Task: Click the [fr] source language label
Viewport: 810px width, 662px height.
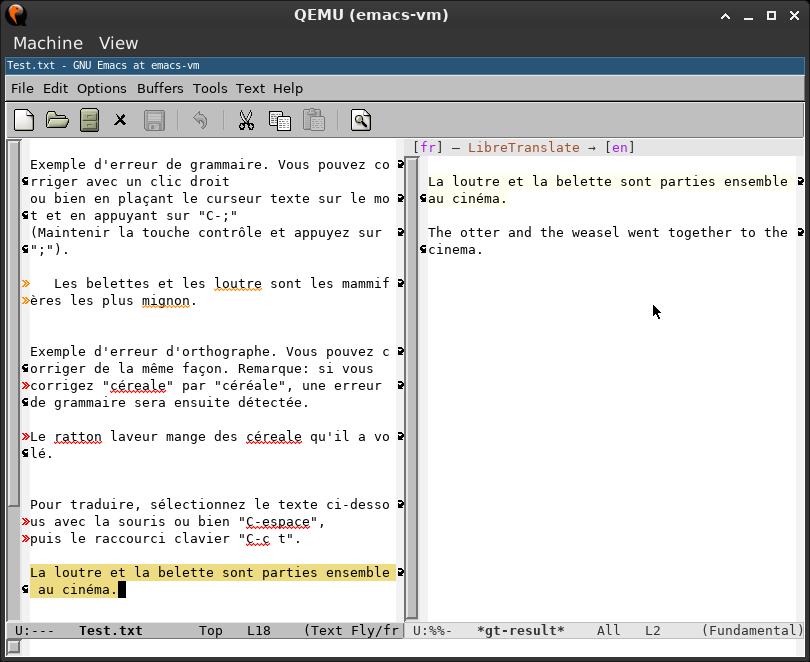Action: (428, 147)
